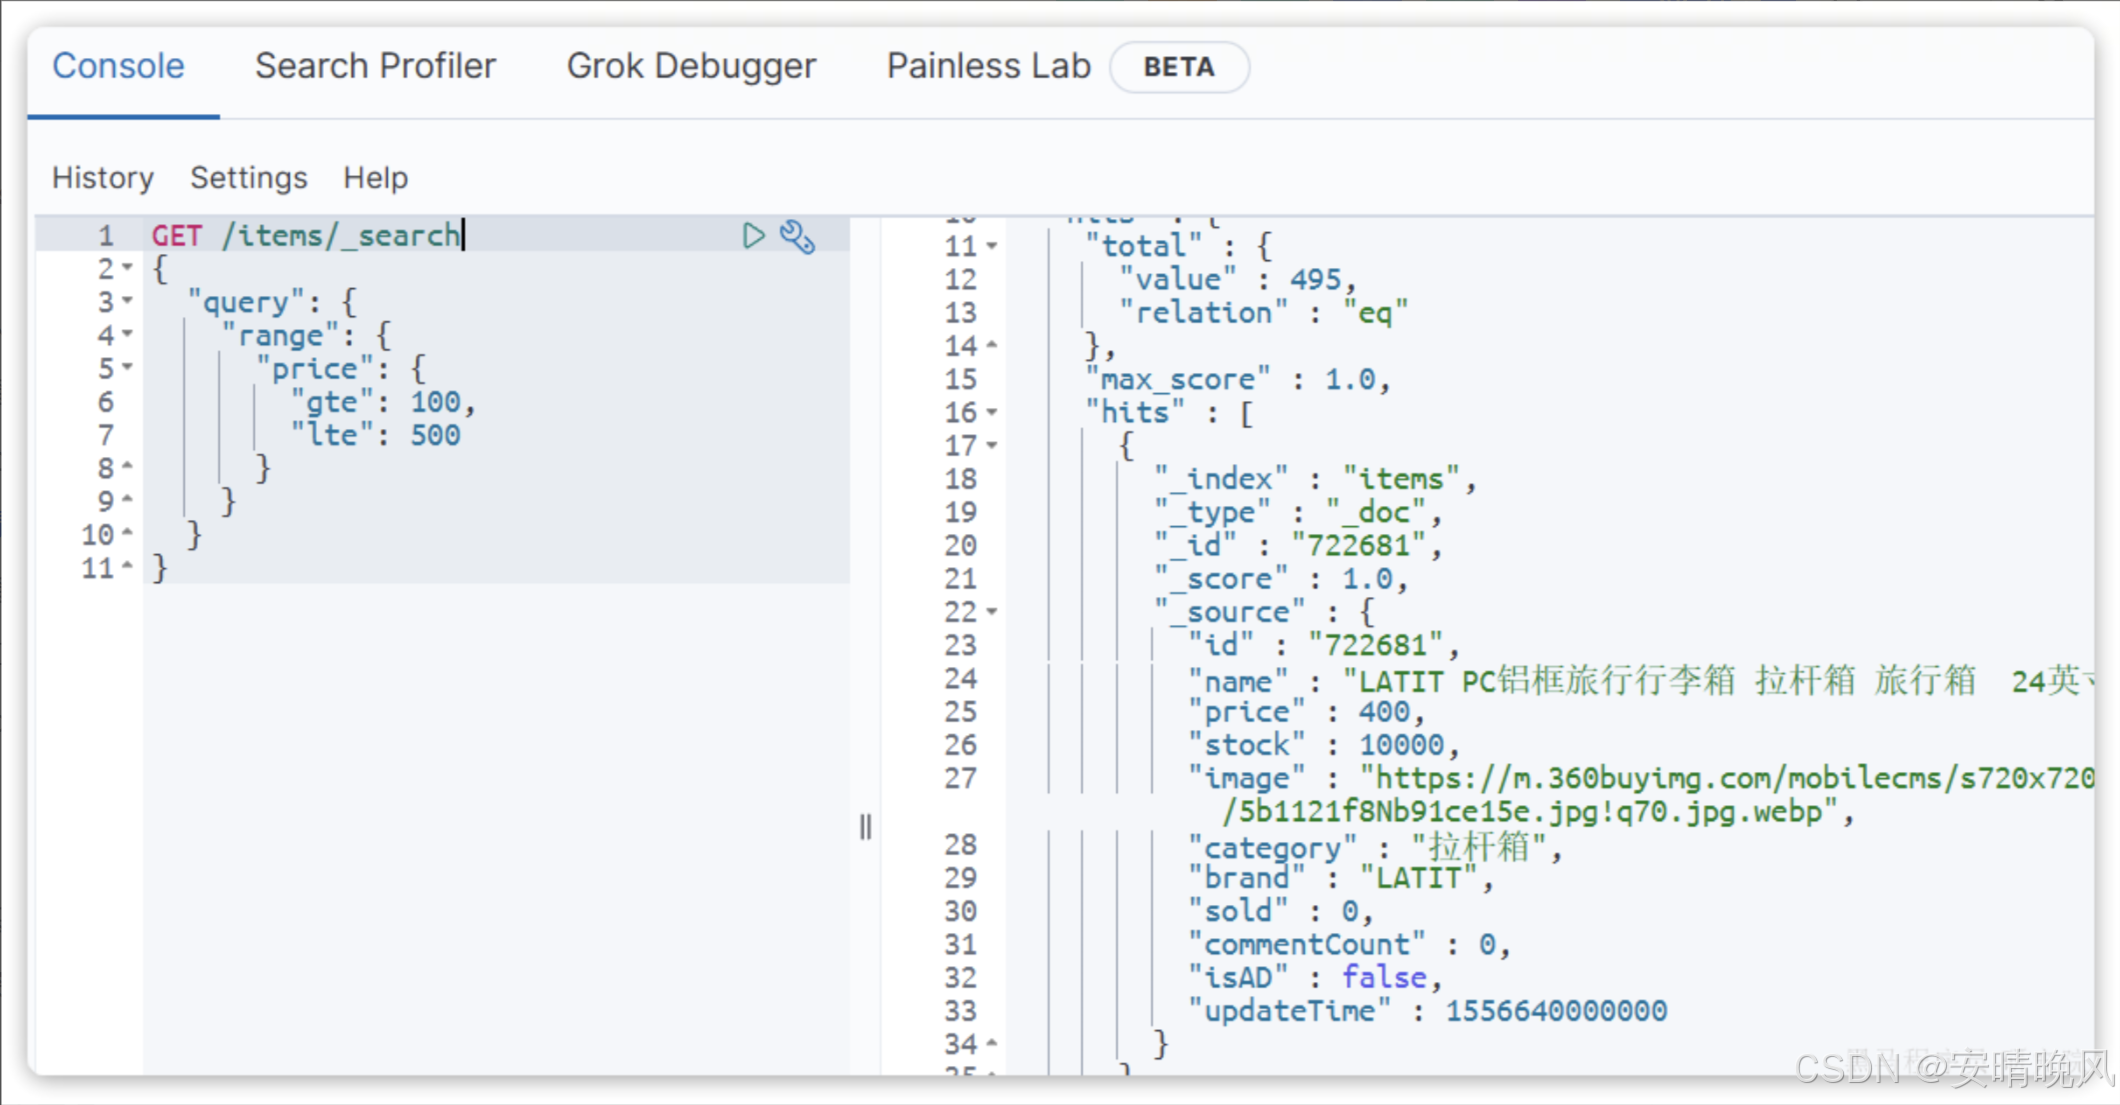Open the Painless Lab tab
Viewport: 2120px width, 1105px height.
988,66
